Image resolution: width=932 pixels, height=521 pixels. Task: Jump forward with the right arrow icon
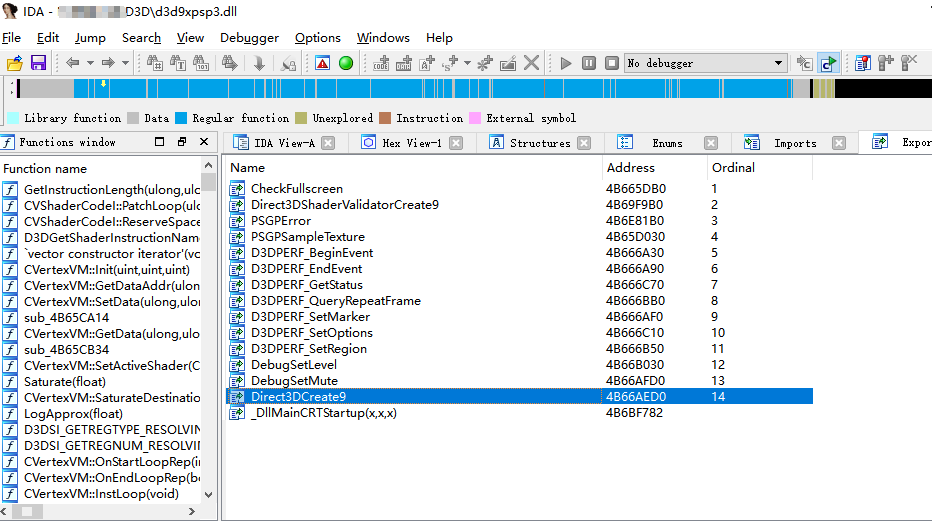click(108, 63)
